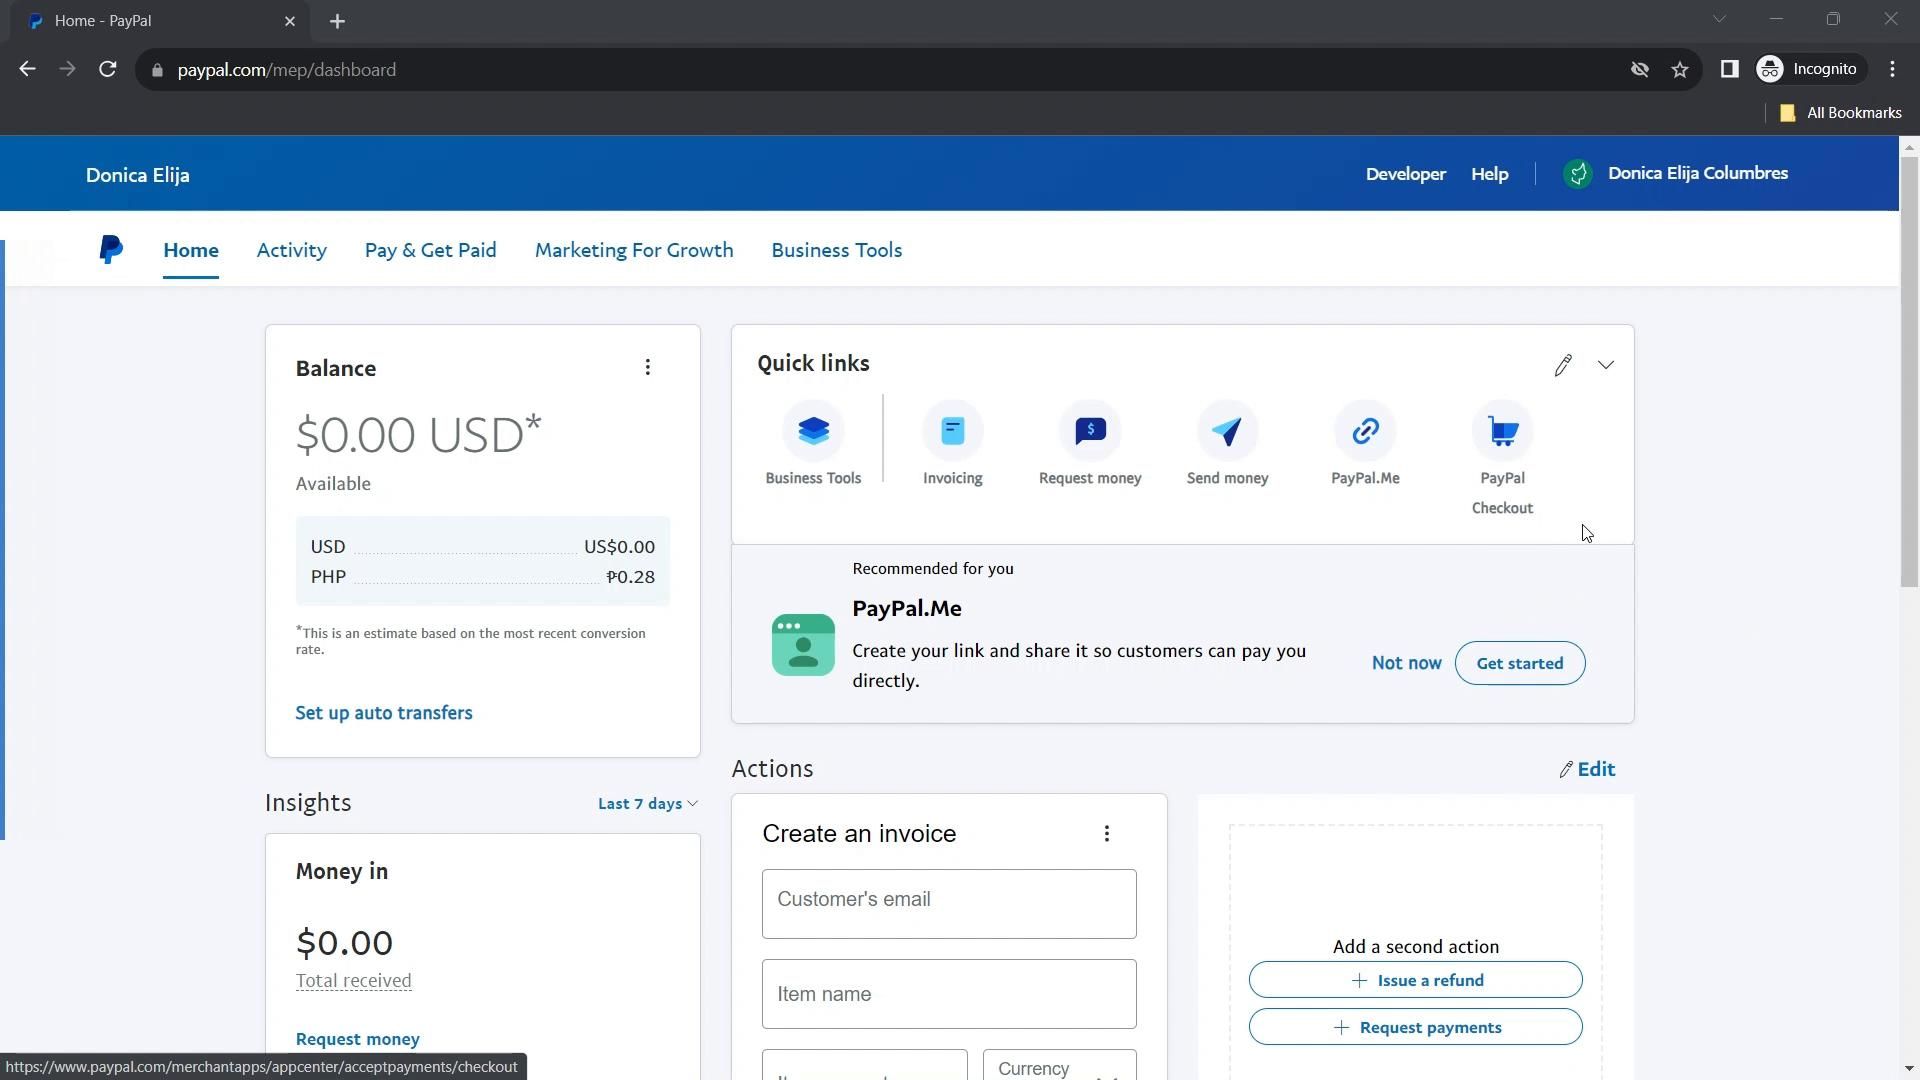Collapse the Quick links panel chevron
The image size is (1920, 1080).
1606,366
